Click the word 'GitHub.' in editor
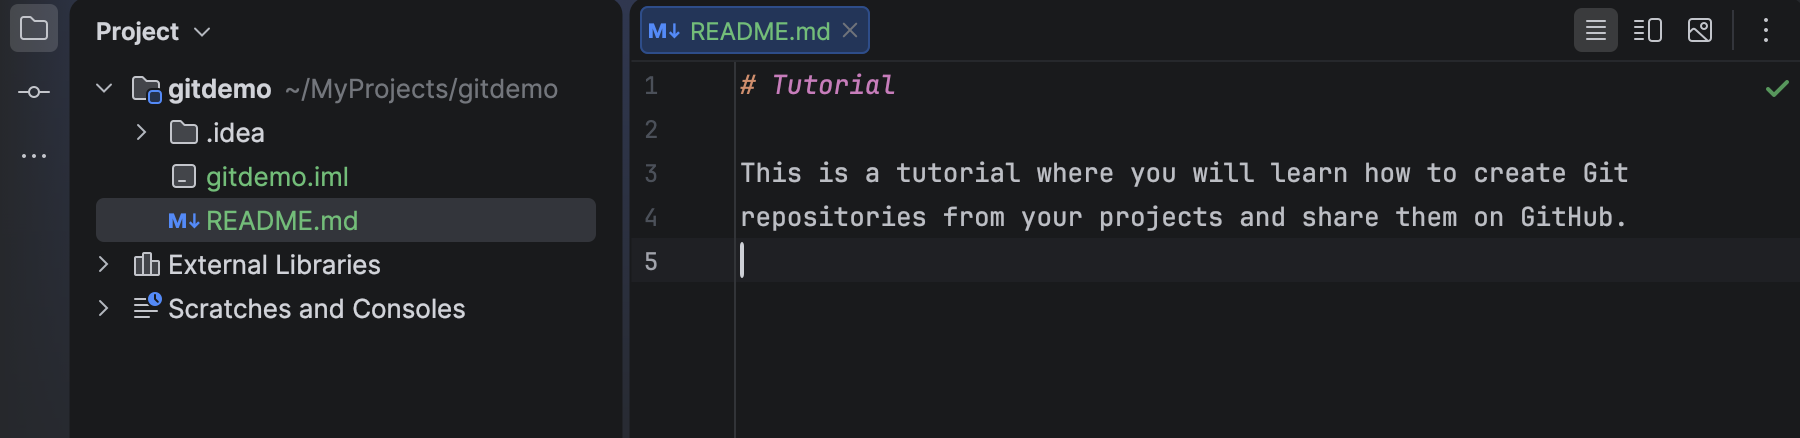Viewport: 1800px width, 438px height. (1574, 217)
